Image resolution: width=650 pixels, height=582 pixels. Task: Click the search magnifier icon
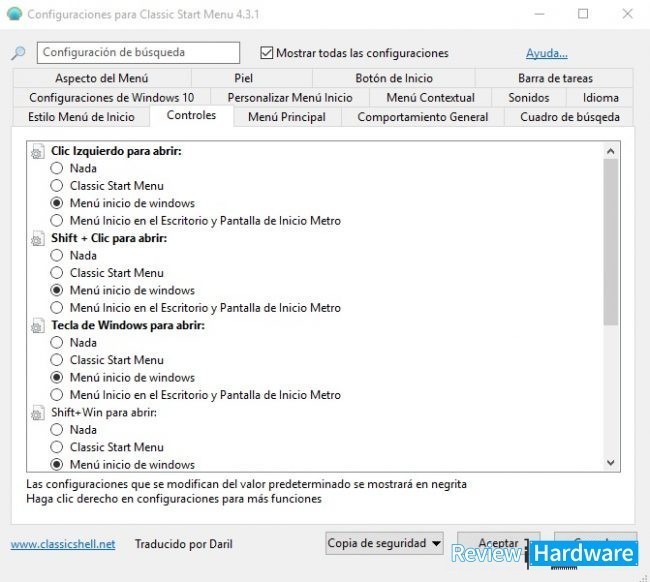point(18,53)
